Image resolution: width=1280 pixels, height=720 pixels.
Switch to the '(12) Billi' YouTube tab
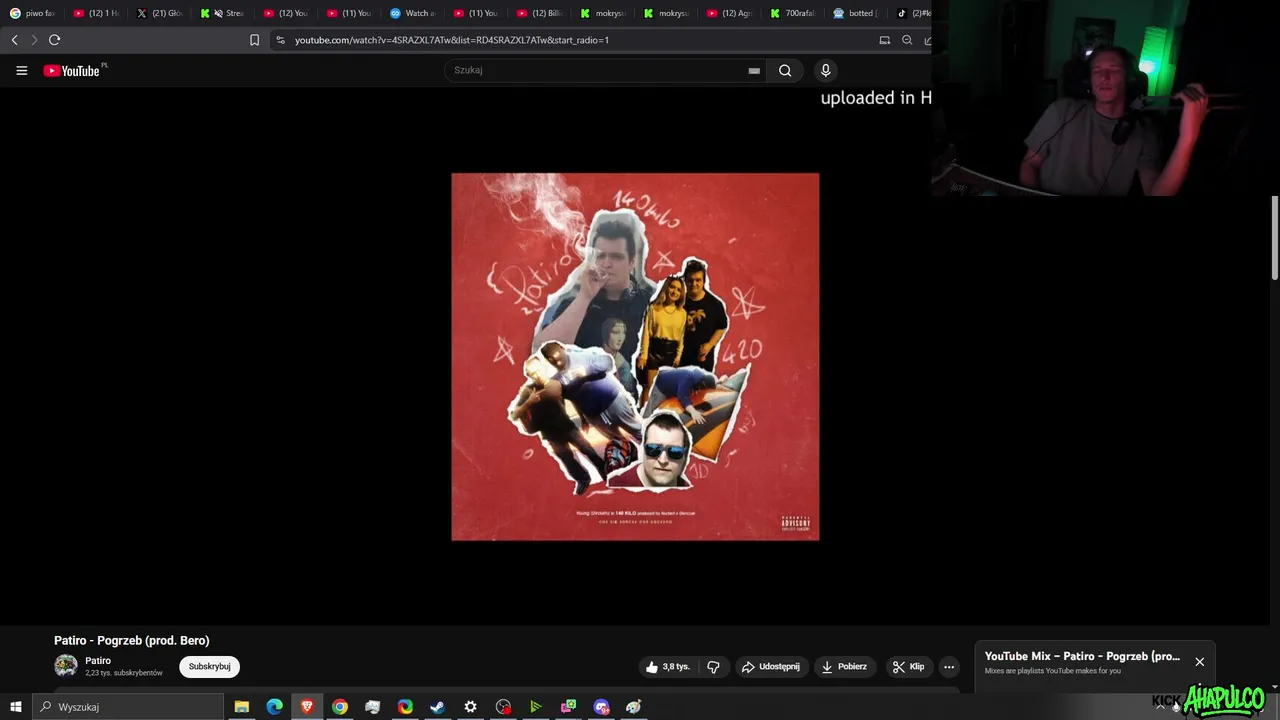coord(539,13)
